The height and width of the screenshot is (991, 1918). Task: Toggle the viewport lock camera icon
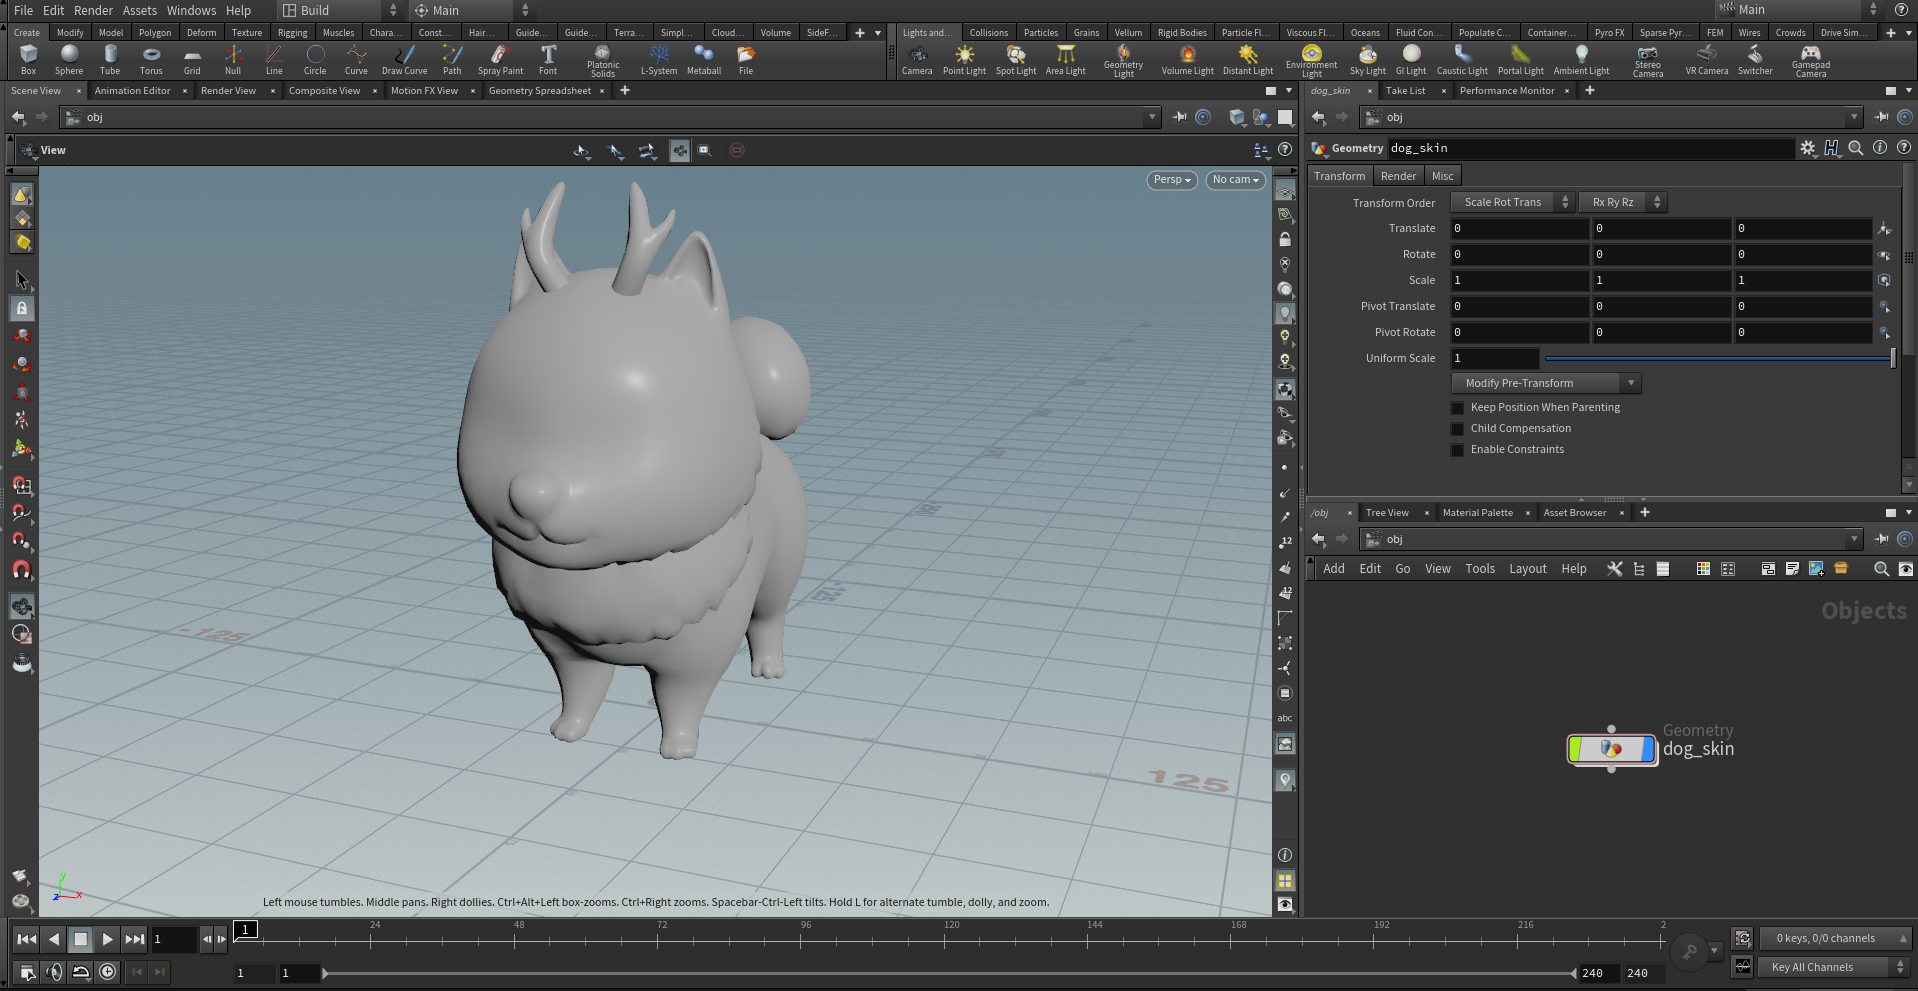[1285, 240]
